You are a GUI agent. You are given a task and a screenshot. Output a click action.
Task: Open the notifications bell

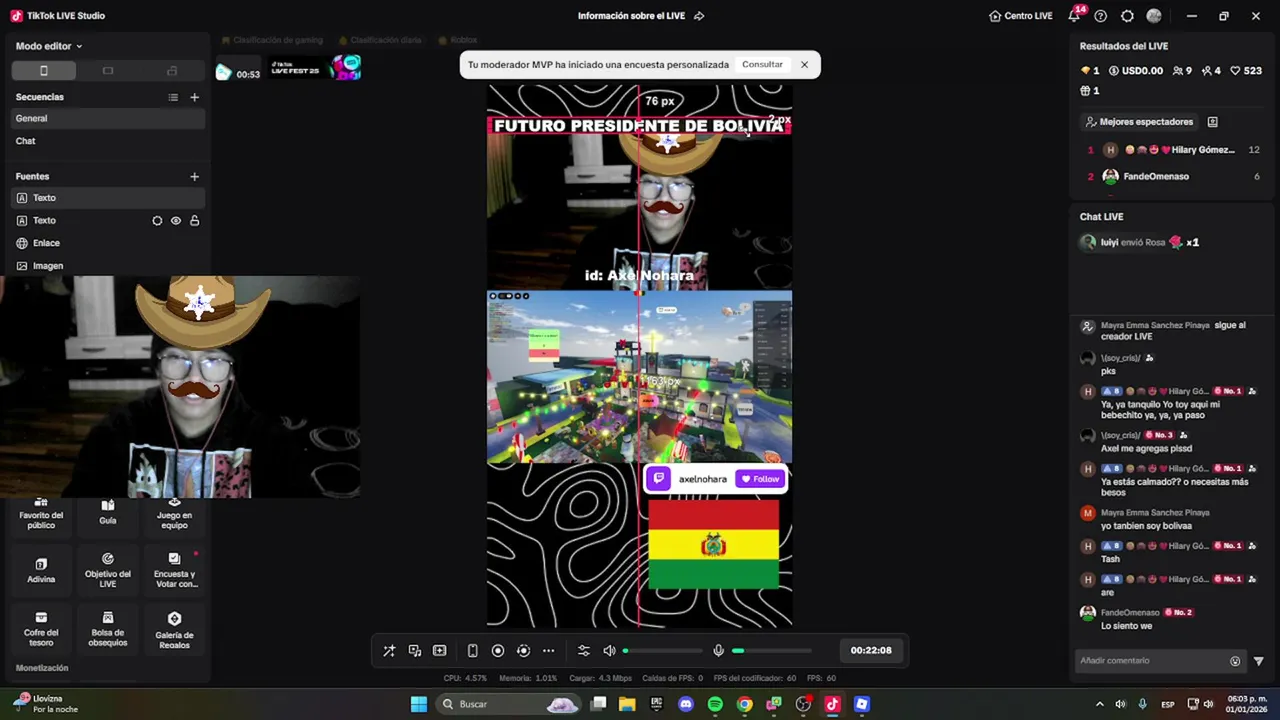tap(1075, 15)
